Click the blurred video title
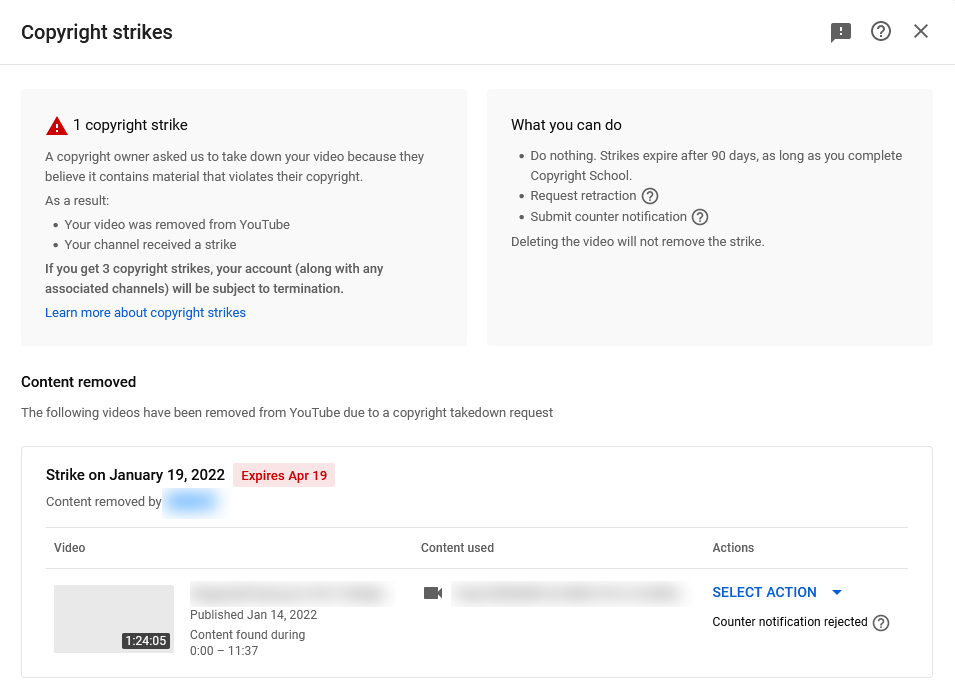The image size is (955, 689). point(287,593)
